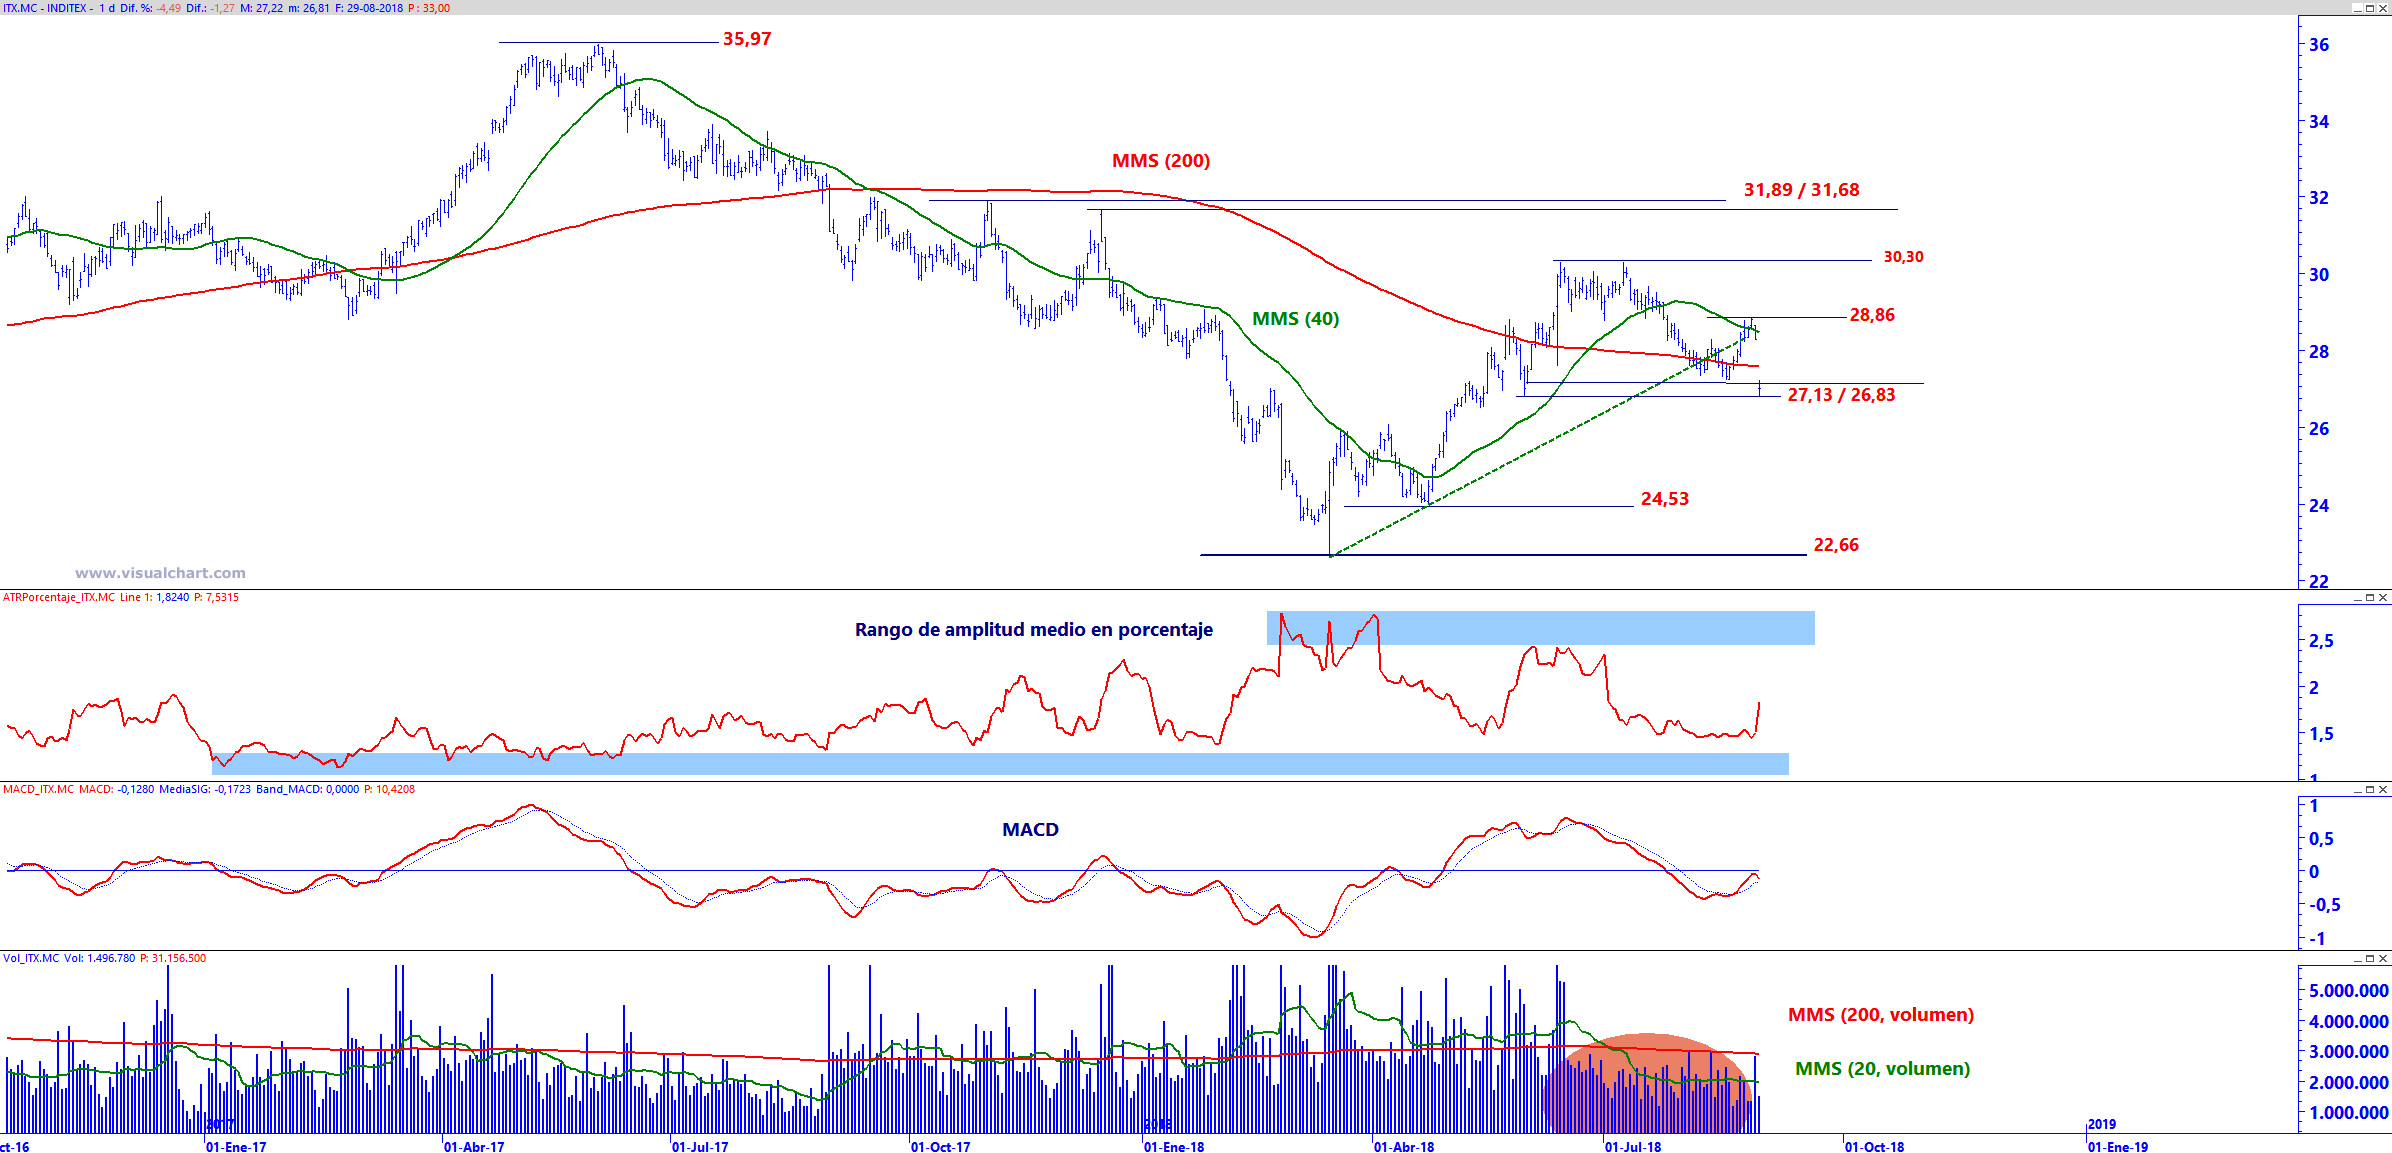Maximize the MACD_ITX.MC indicator pane
Image resolution: width=2392 pixels, height=1153 pixels.
[2369, 789]
